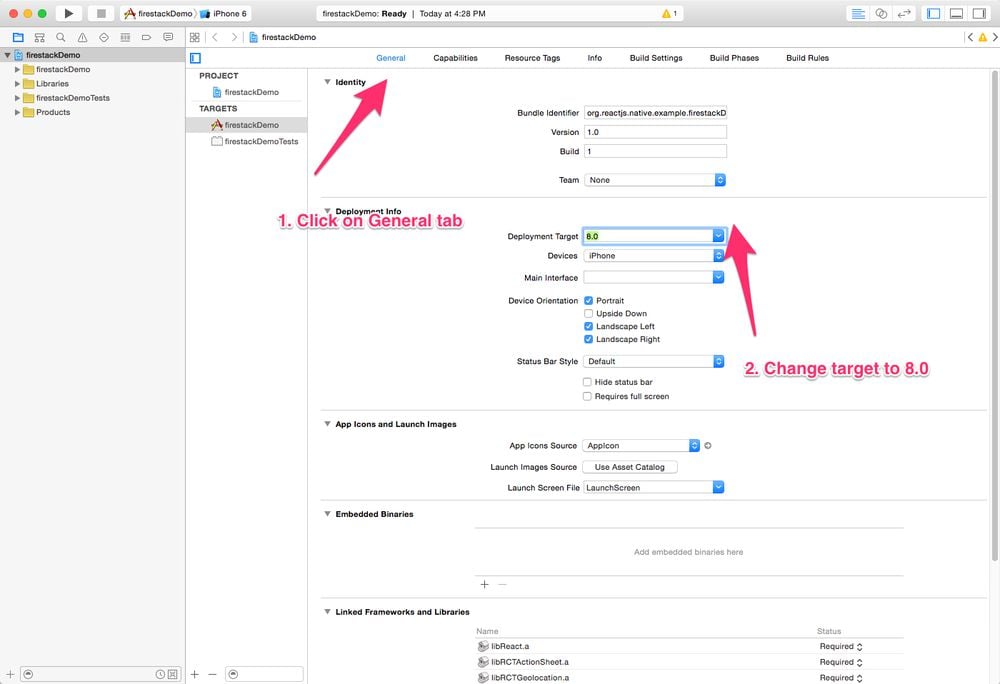The width and height of the screenshot is (1000, 684).
Task: Click the Build number field
Action: coord(655,152)
